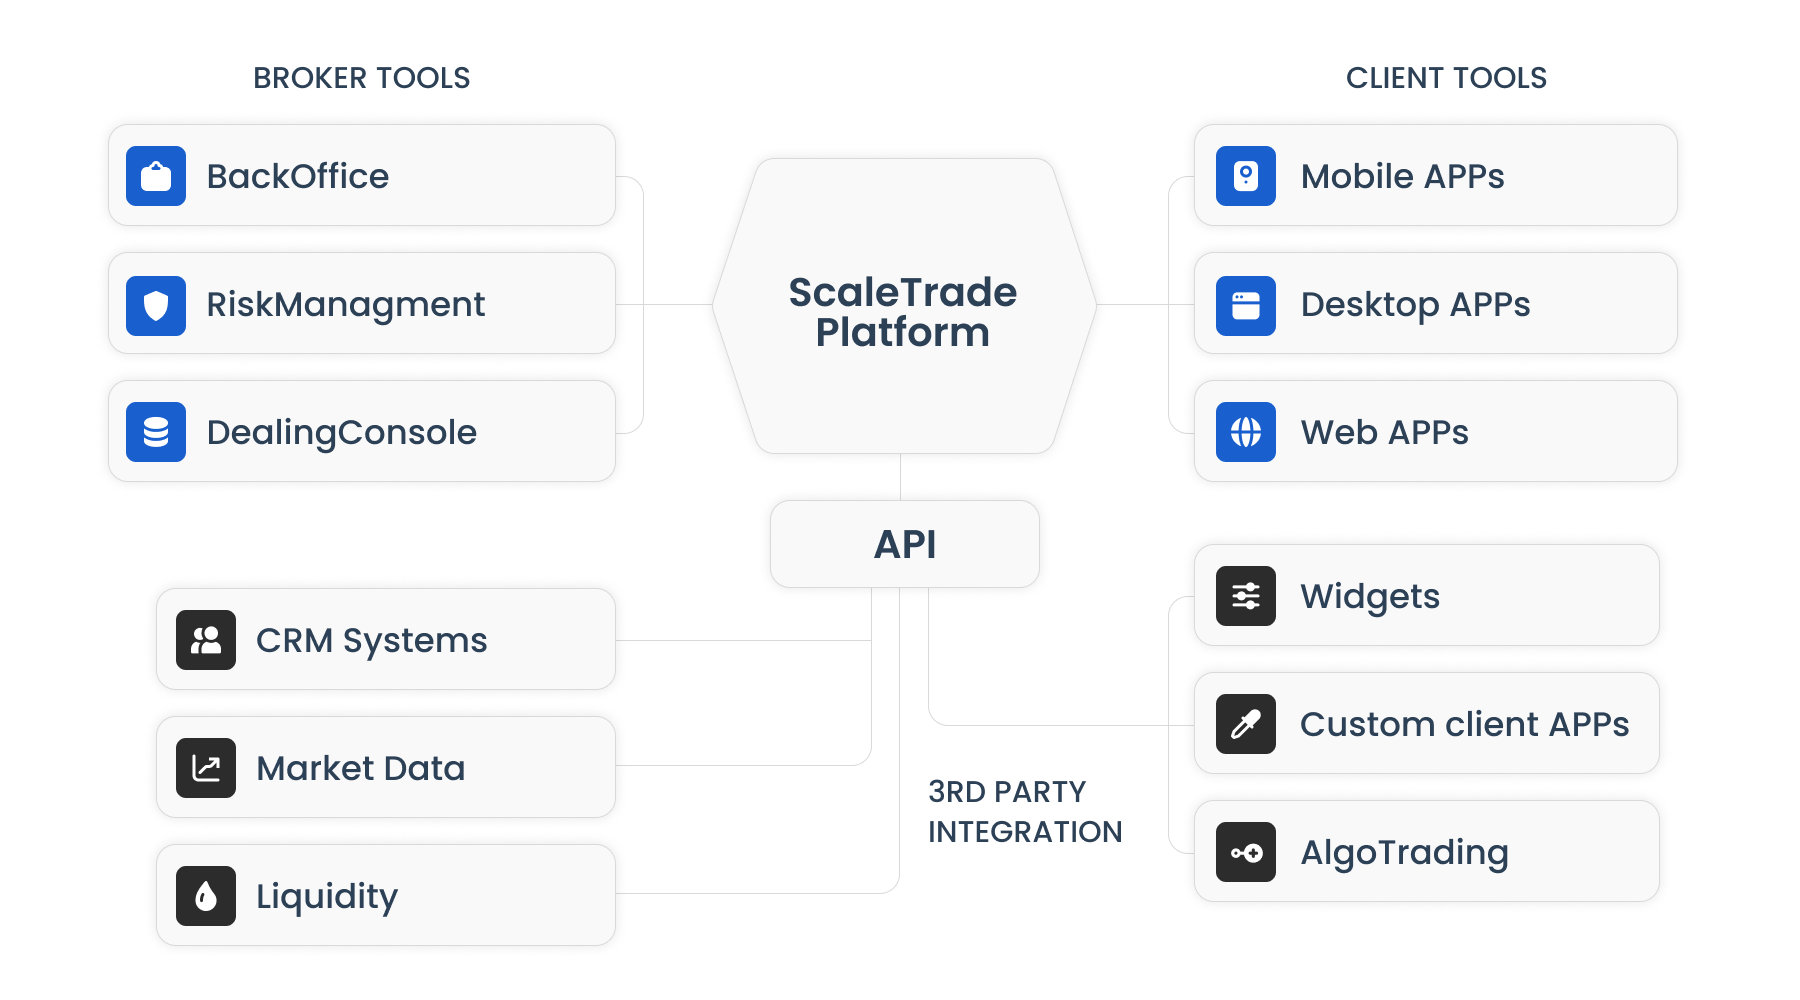Click the BROKER TOOLS heading
Screen dimensions: 1800x1000
[x=361, y=78]
